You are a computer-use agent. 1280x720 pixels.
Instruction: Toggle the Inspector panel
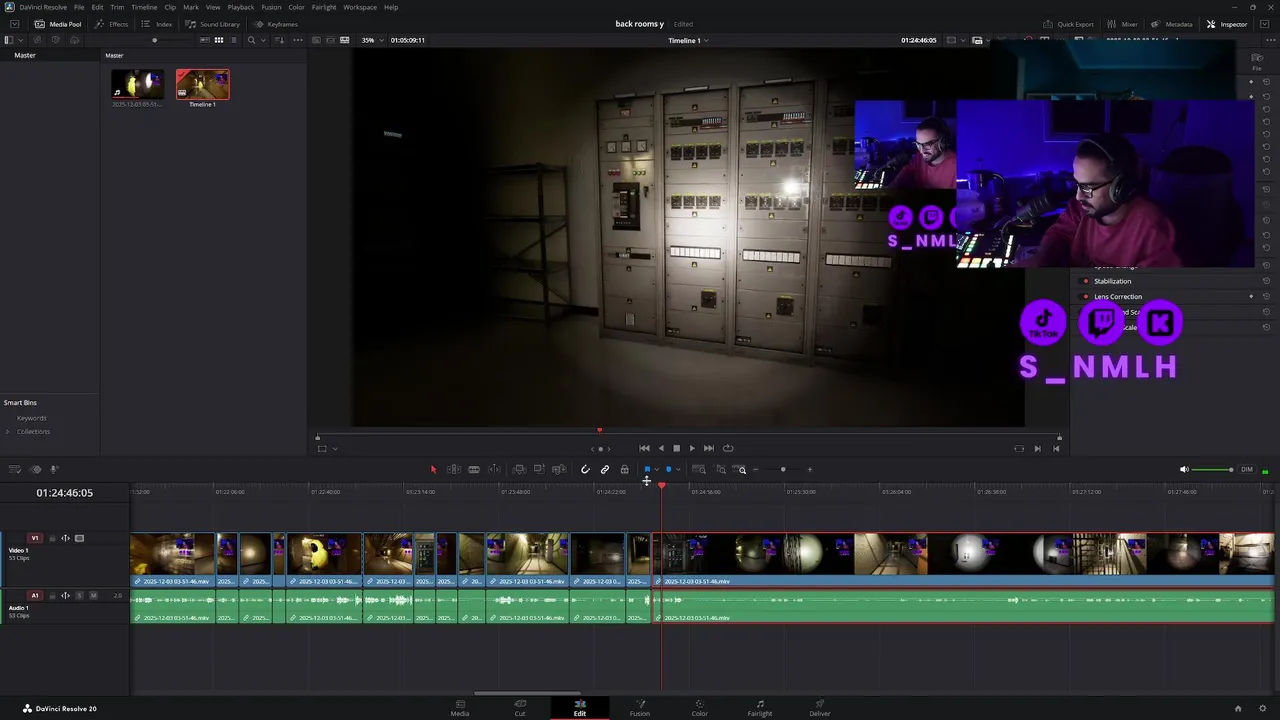[x=1227, y=24]
